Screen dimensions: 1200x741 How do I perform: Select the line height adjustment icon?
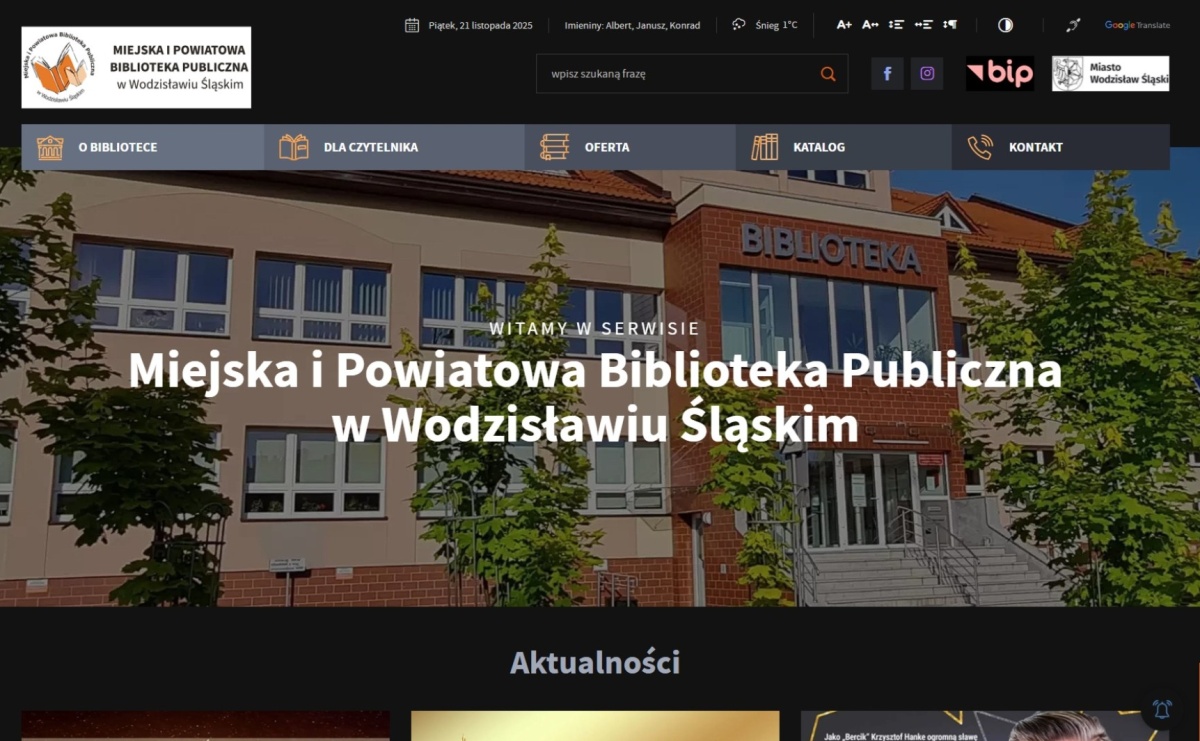(x=896, y=25)
